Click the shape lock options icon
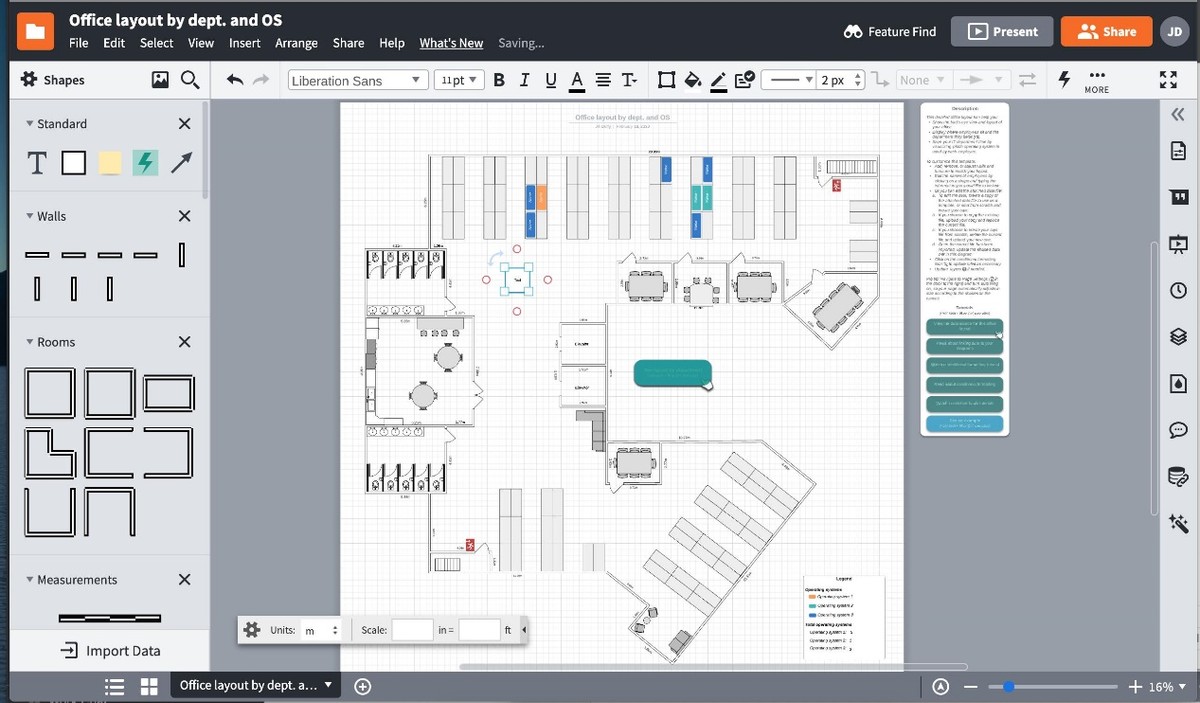Screen dimensions: 1200x703 (x=744, y=80)
